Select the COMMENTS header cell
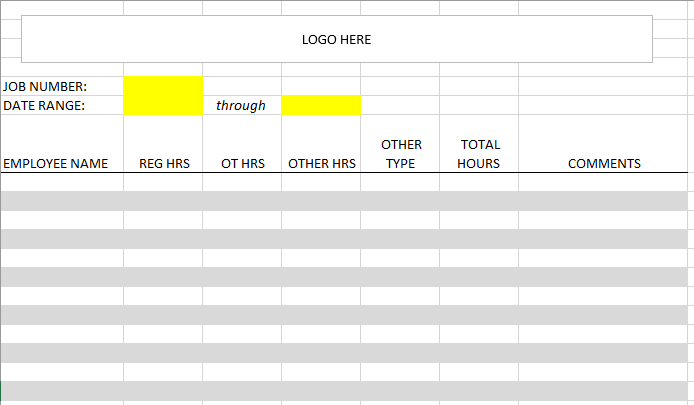This screenshot has height=405, width=694. (x=604, y=163)
